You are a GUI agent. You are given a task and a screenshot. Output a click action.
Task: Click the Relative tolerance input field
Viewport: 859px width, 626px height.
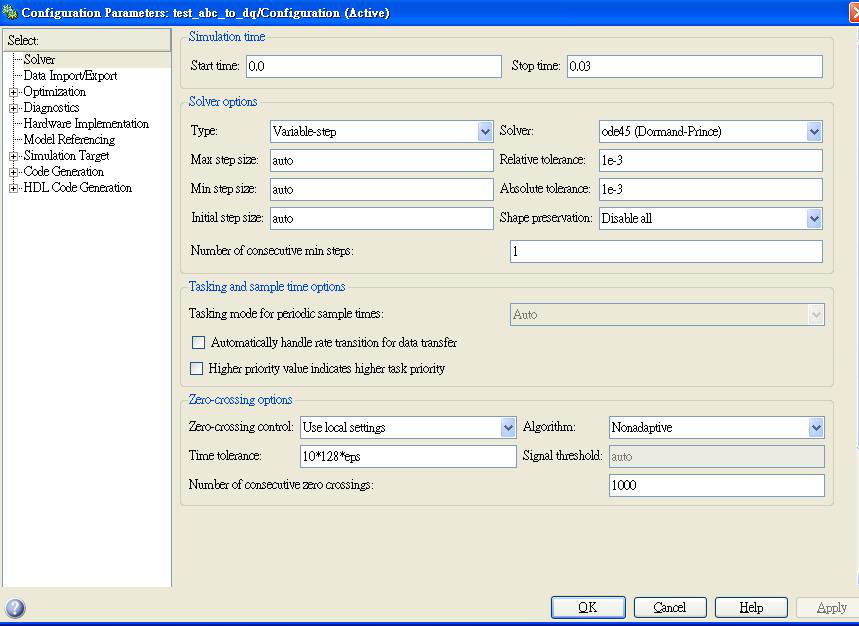pyautogui.click(x=710, y=160)
